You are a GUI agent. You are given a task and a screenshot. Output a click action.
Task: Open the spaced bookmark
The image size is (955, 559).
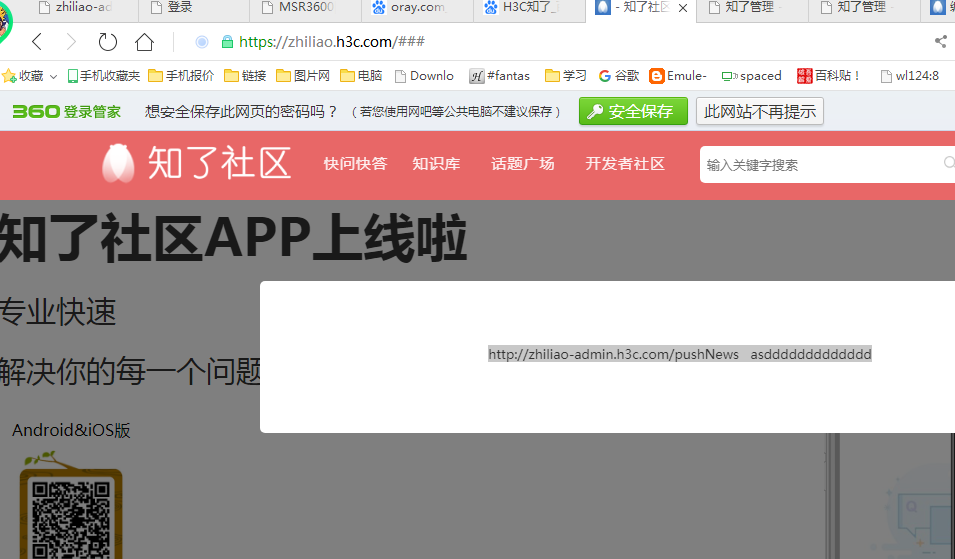[752, 76]
